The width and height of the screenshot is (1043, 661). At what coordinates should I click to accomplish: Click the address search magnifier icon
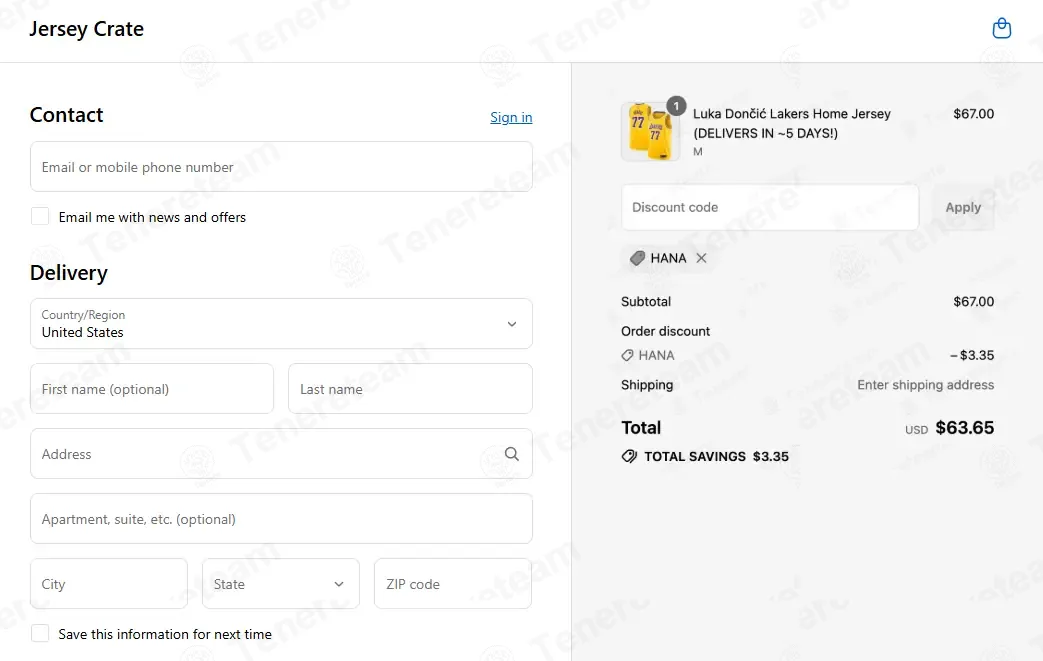point(512,454)
